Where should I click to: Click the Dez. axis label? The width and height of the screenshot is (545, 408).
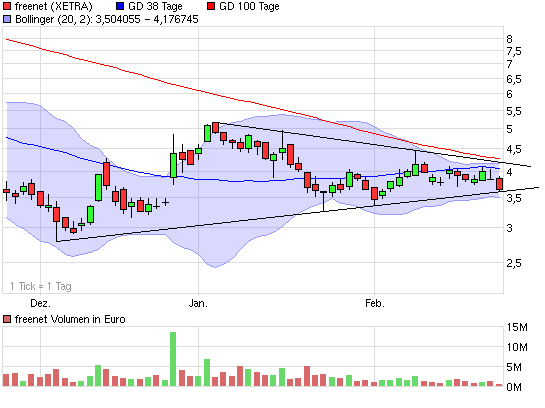pos(40,303)
